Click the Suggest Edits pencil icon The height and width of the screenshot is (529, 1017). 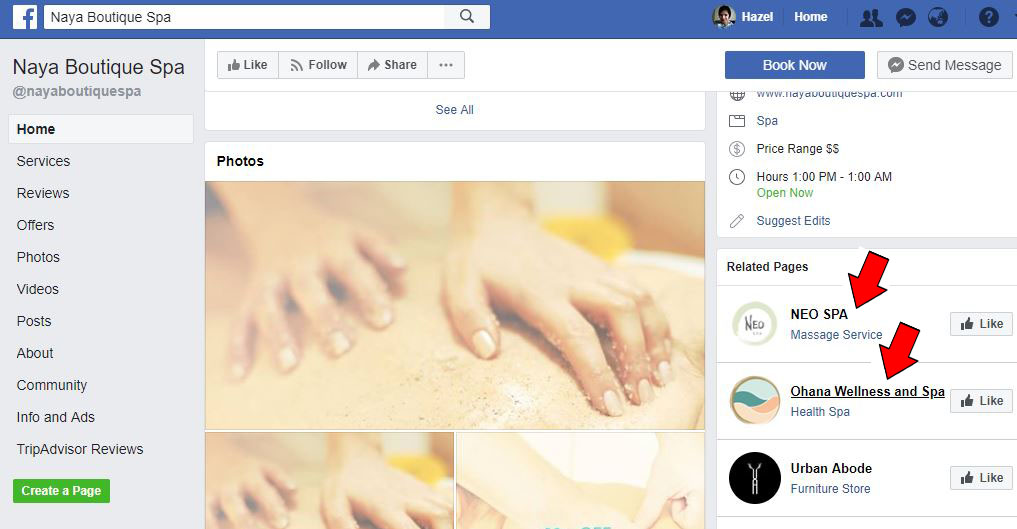737,221
